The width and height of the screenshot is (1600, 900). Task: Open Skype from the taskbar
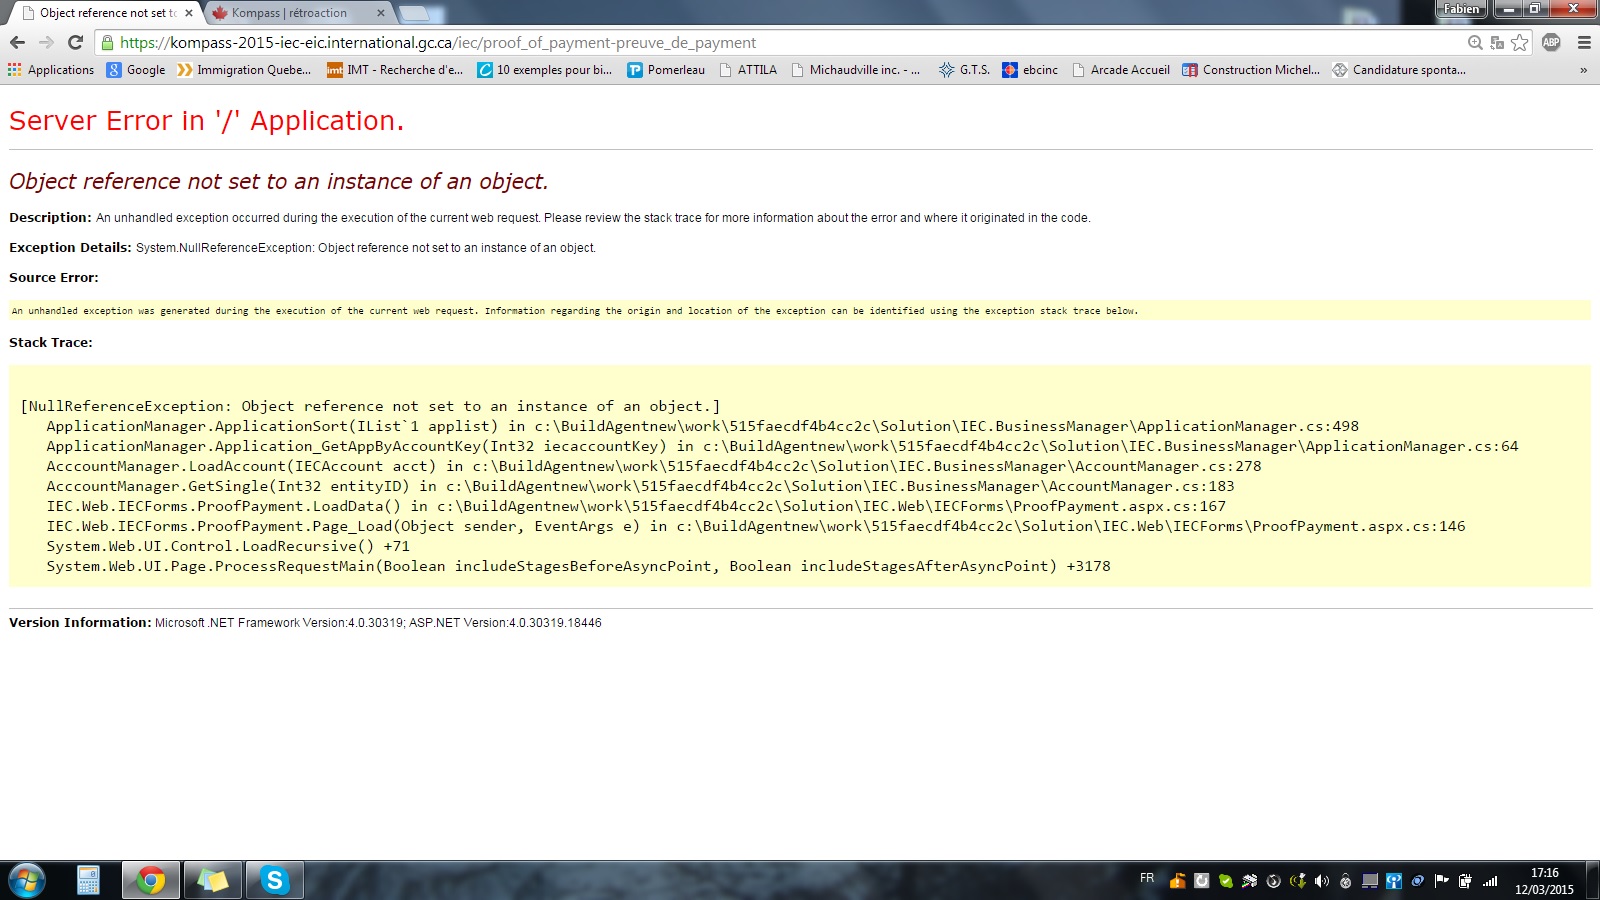click(274, 880)
